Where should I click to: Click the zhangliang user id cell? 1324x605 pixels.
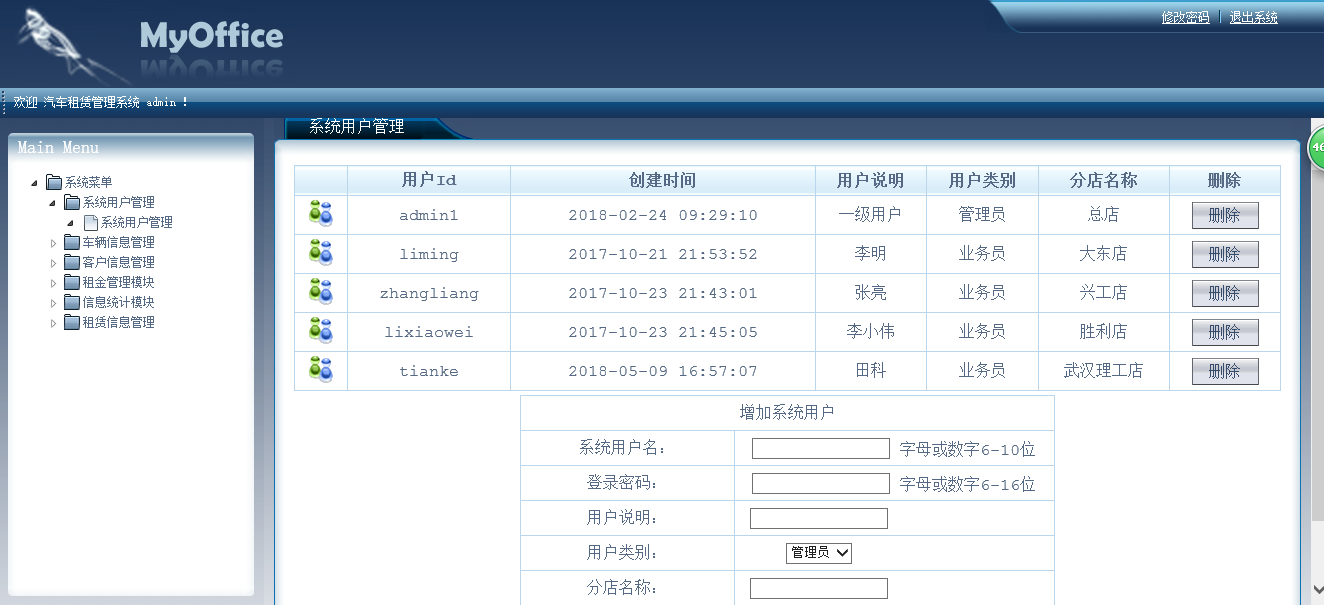(x=429, y=293)
